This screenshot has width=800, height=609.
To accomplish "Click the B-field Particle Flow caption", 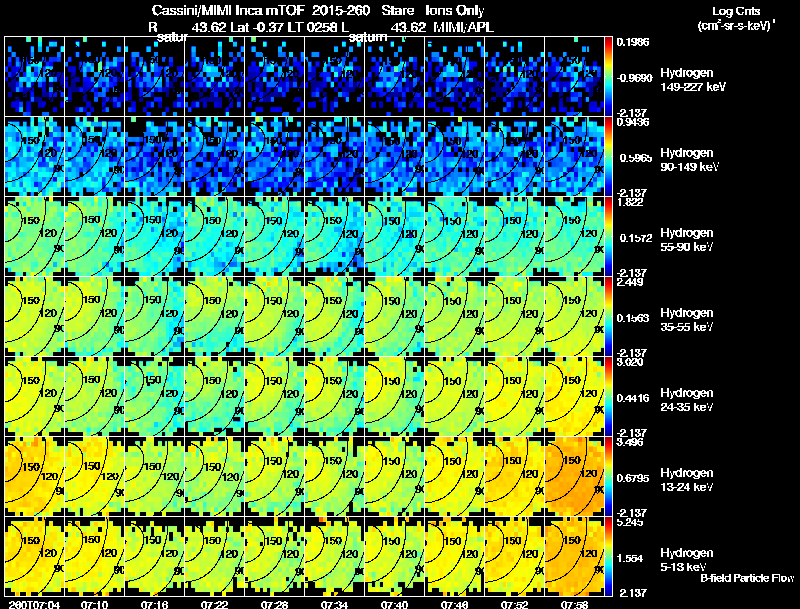I will 747,578.
